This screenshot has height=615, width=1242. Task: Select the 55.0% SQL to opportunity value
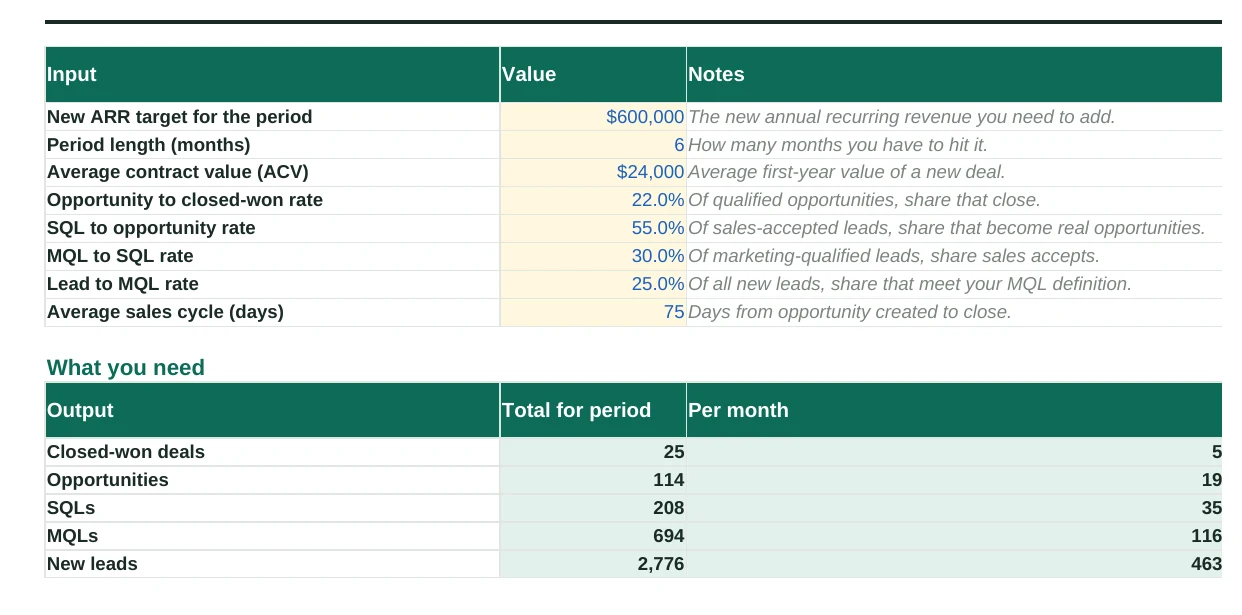coord(593,228)
